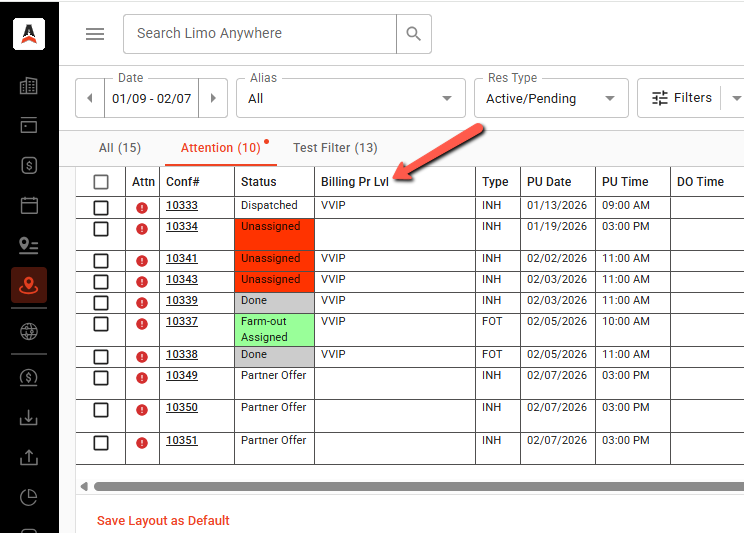744x533 pixels.
Task: Click the Search Limo Anywhere field
Action: (x=260, y=34)
